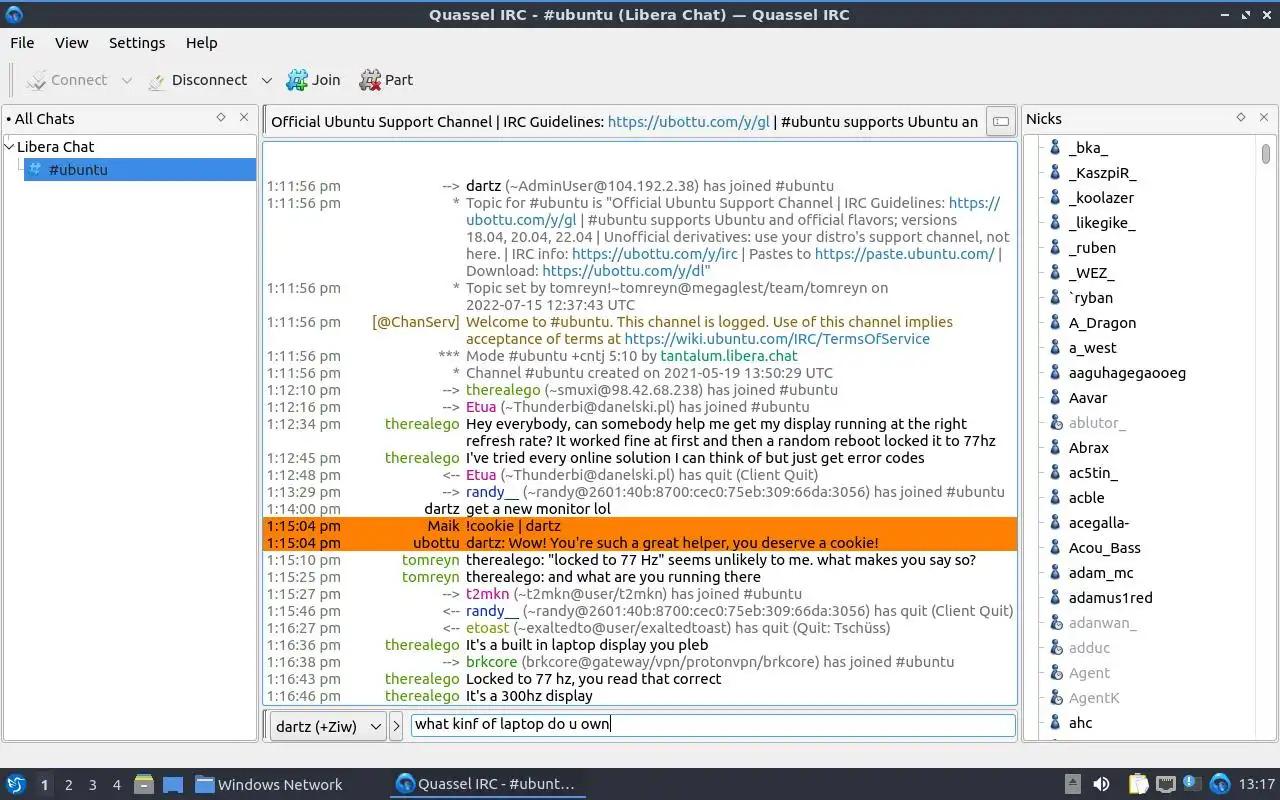Click the clipboard manager tray icon
1280x800 pixels.
[1138, 784]
